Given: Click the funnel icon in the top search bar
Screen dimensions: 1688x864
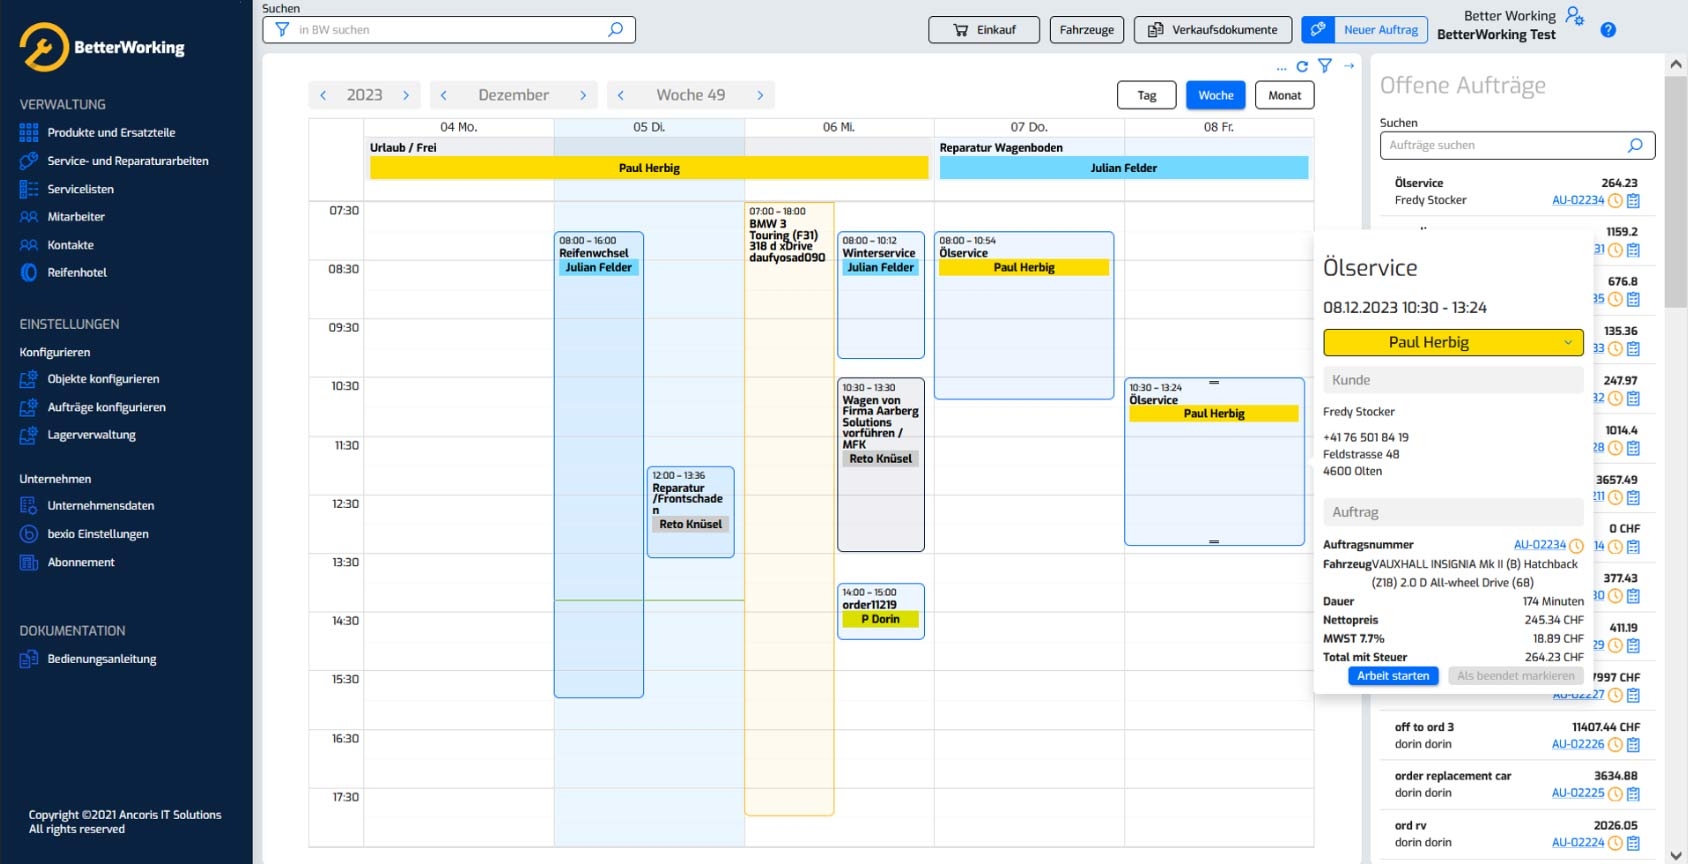Looking at the screenshot, I should pos(282,30).
